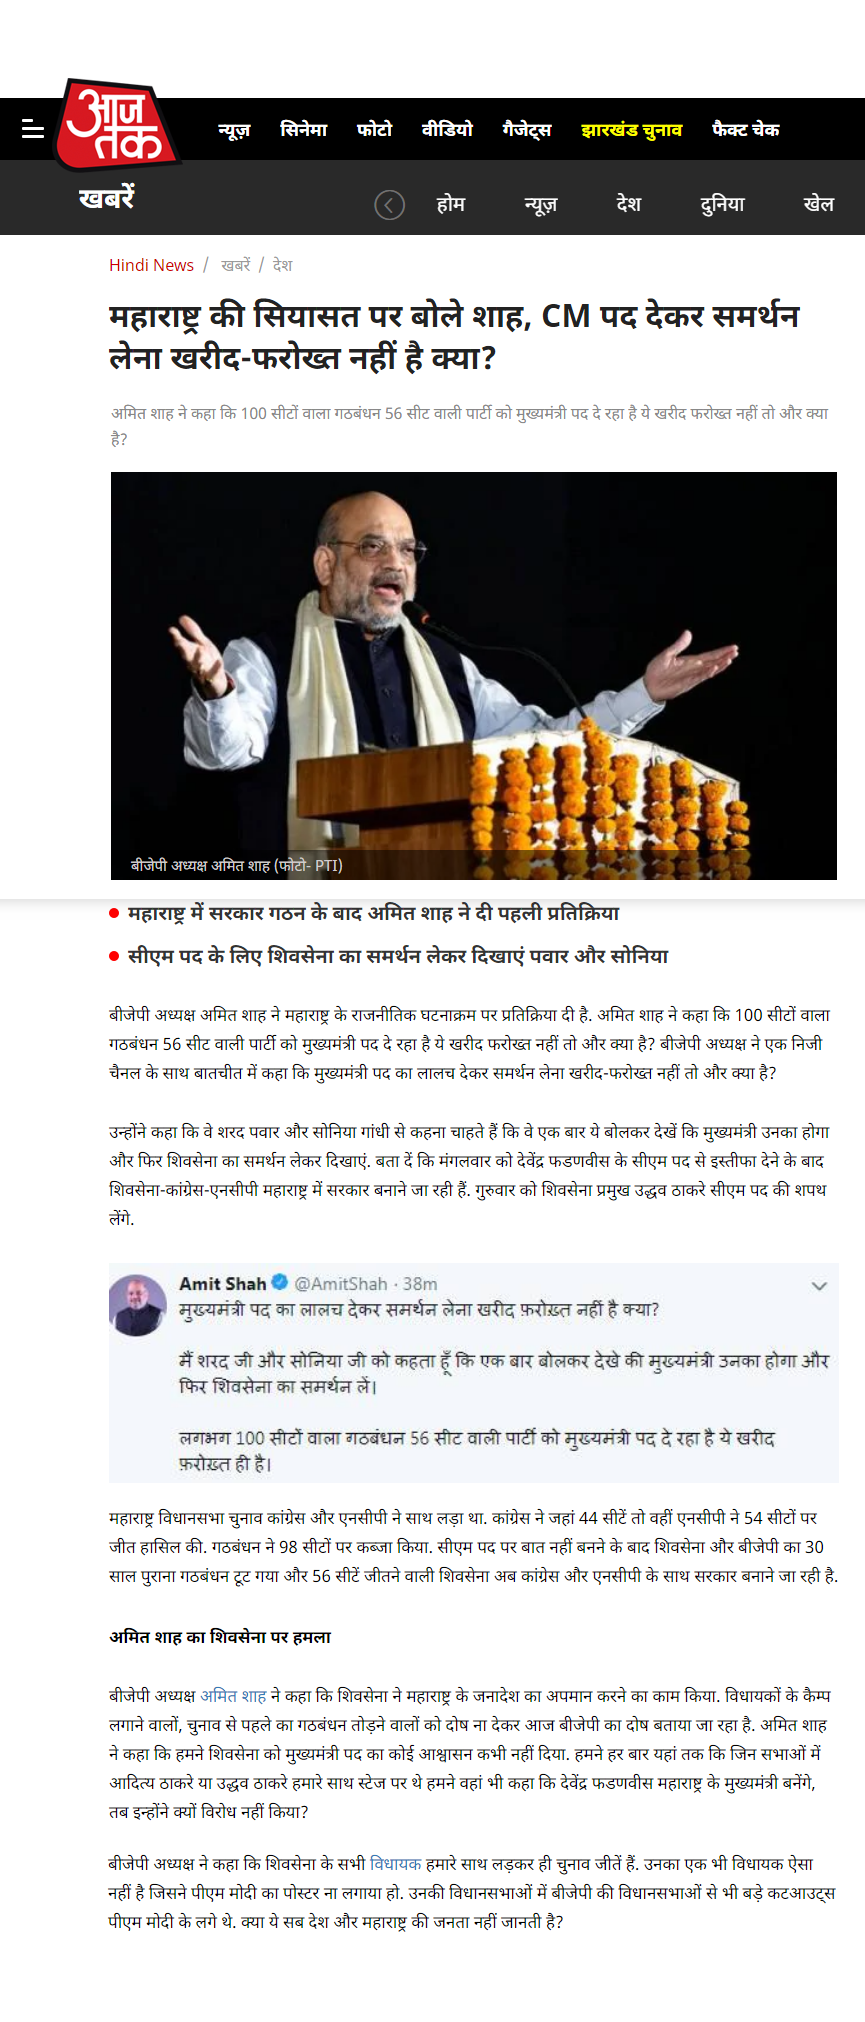Switch to देश tab in sub-navigation
Viewport: 865px width, 2022px height.
(x=628, y=204)
